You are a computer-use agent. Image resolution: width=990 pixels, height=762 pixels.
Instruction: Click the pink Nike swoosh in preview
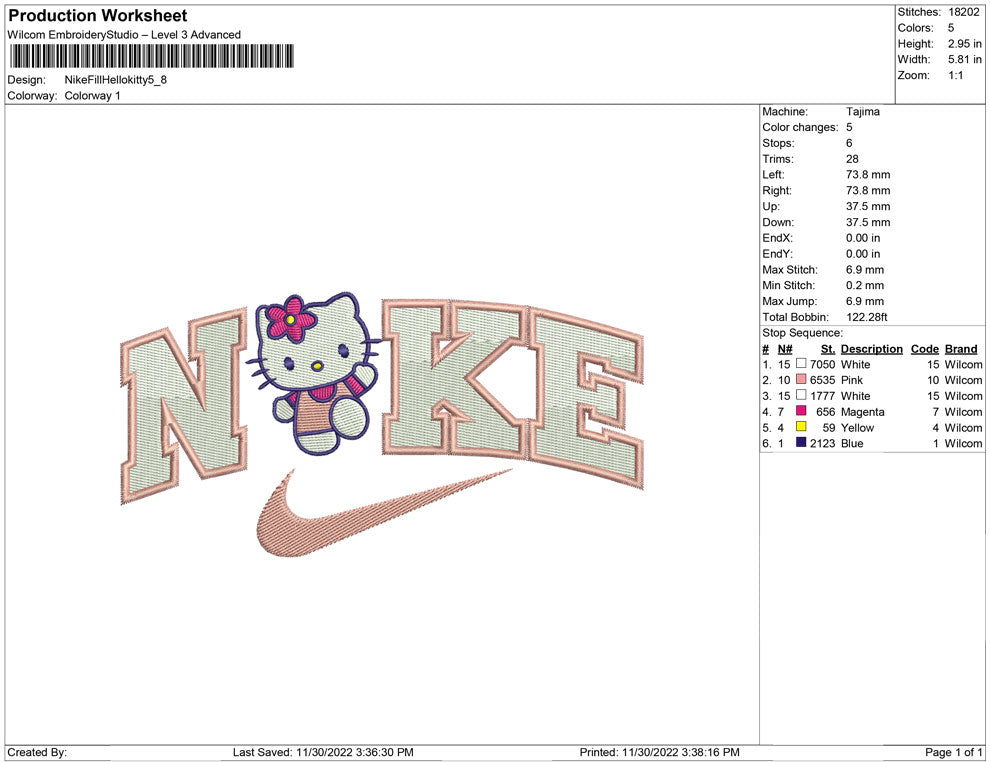click(384, 514)
